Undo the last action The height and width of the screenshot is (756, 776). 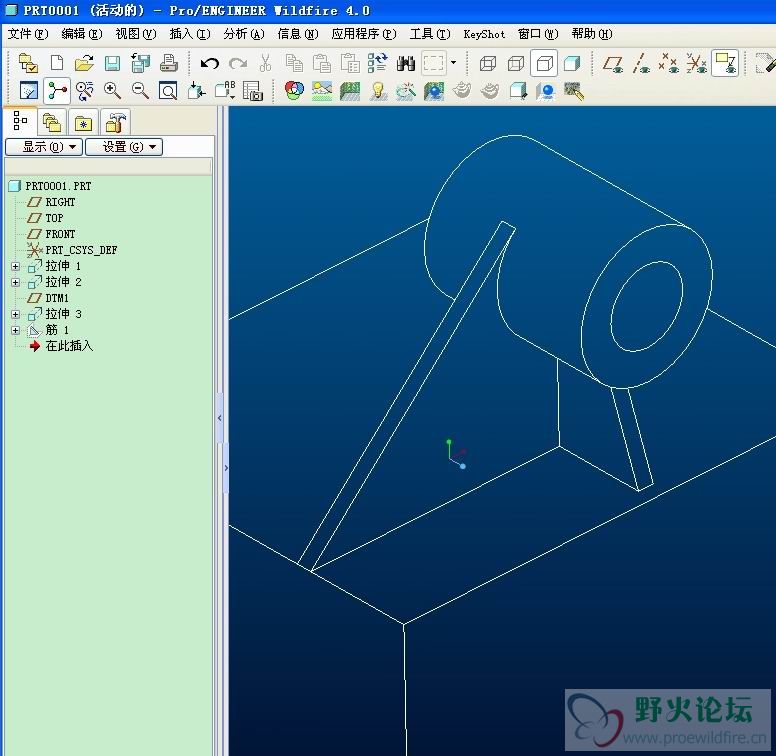pos(210,63)
